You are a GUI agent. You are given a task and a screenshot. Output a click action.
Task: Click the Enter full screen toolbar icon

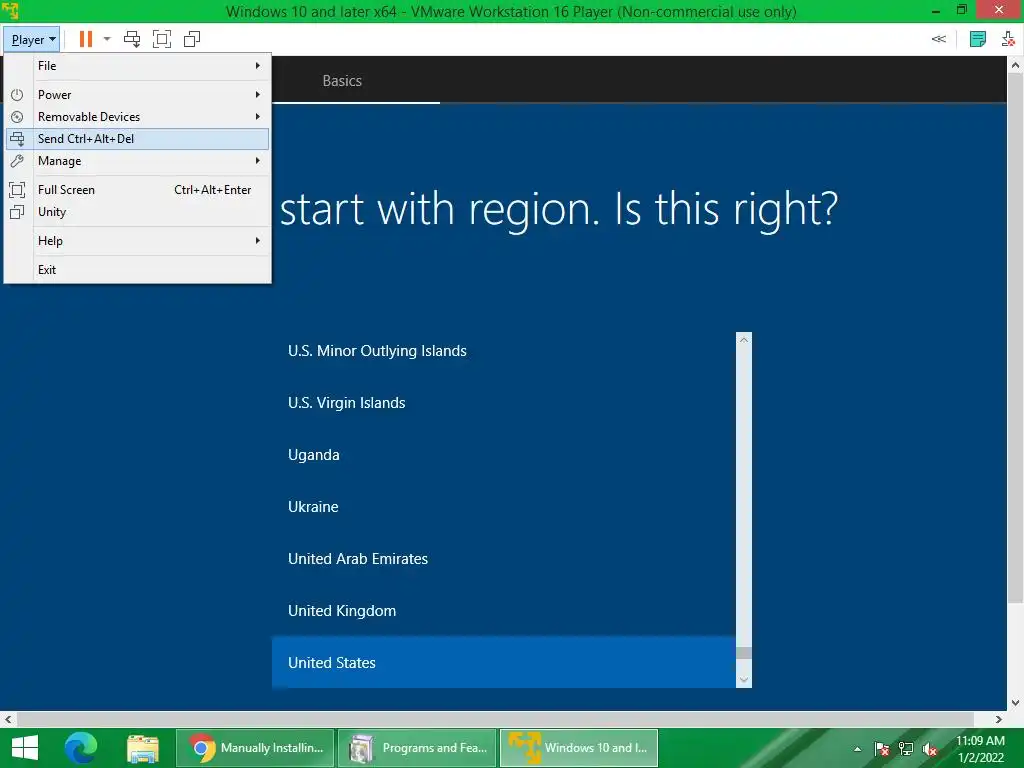tap(162, 39)
